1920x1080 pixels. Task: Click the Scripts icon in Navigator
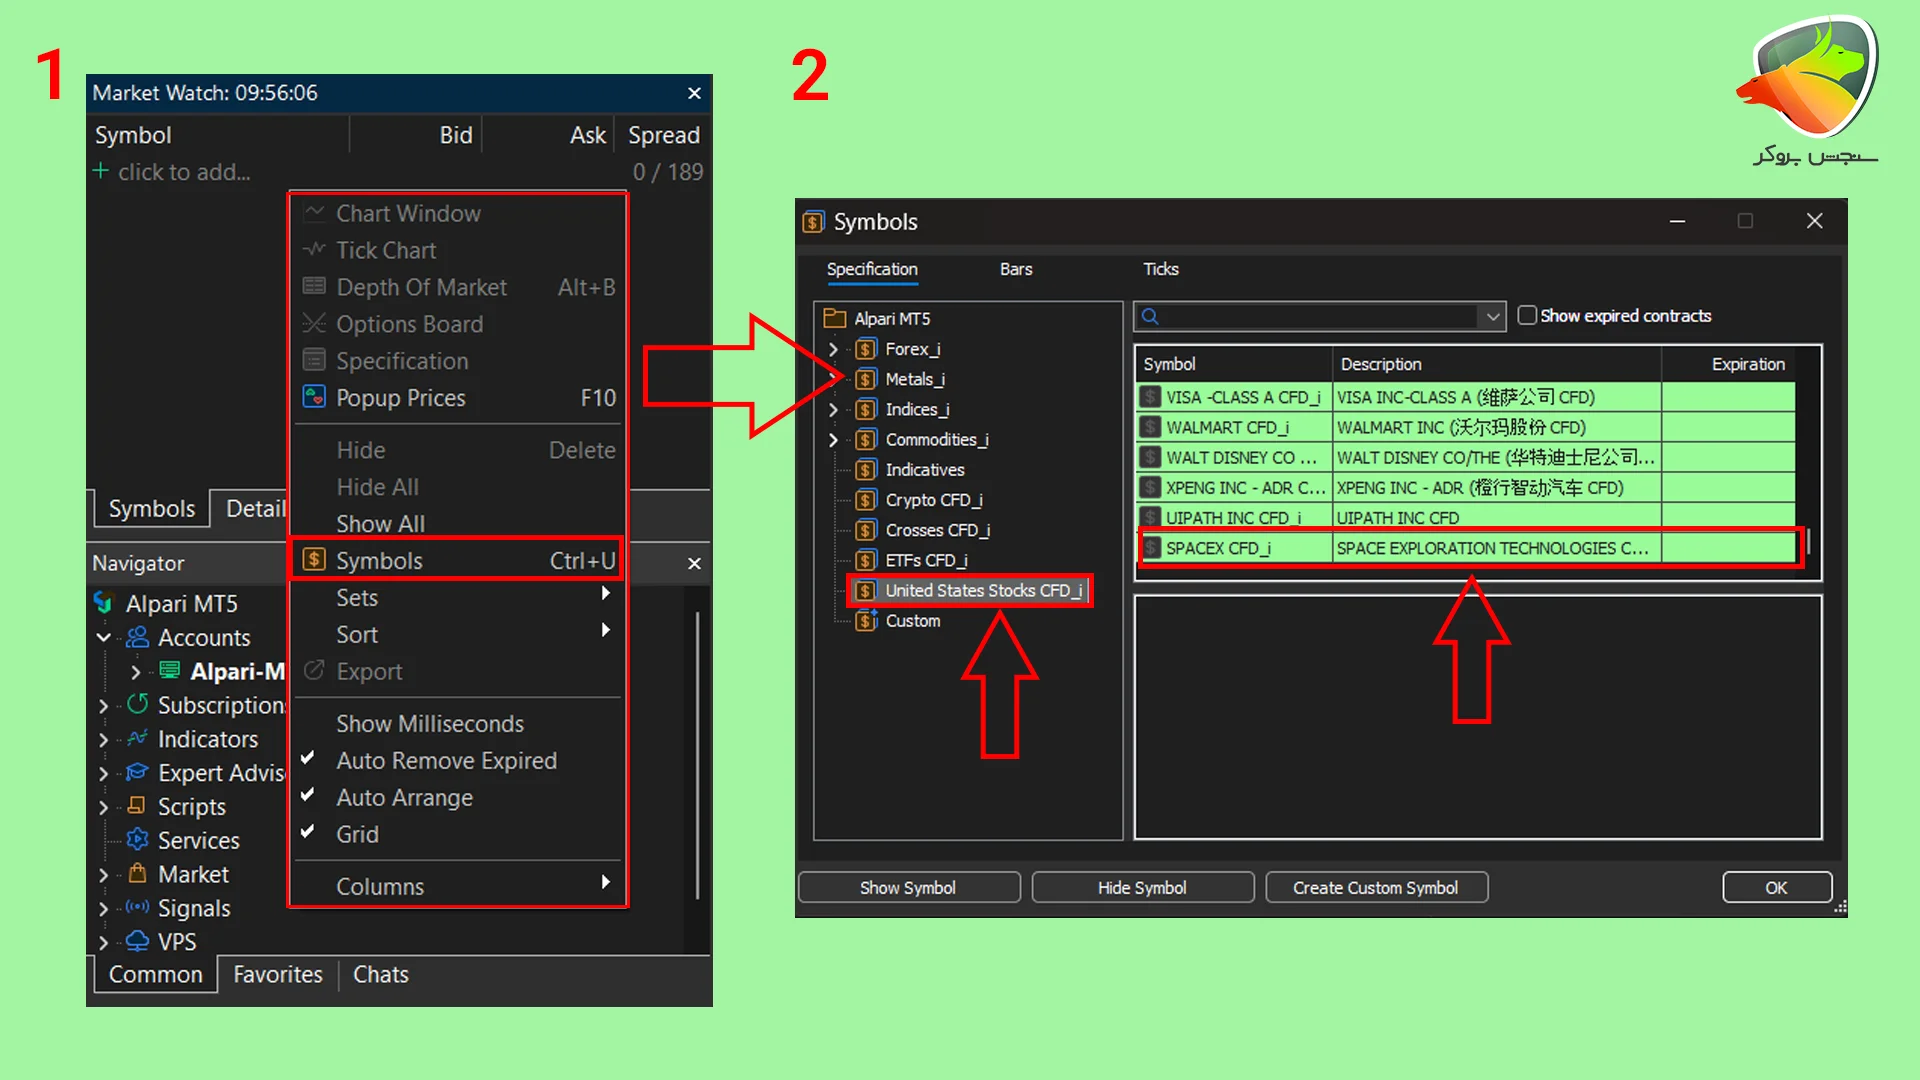coord(138,806)
